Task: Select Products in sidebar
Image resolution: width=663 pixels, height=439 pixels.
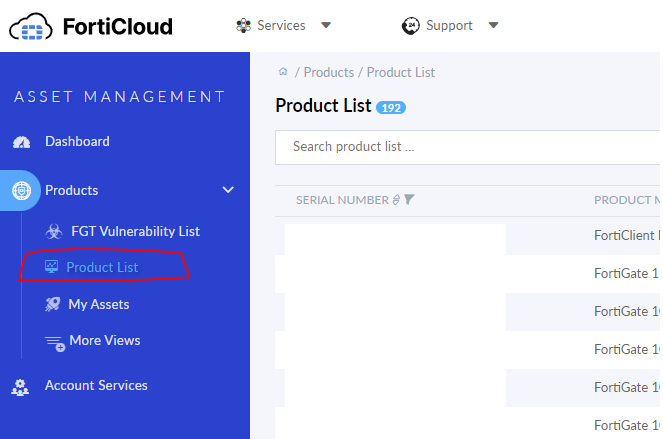Action: 71,190
